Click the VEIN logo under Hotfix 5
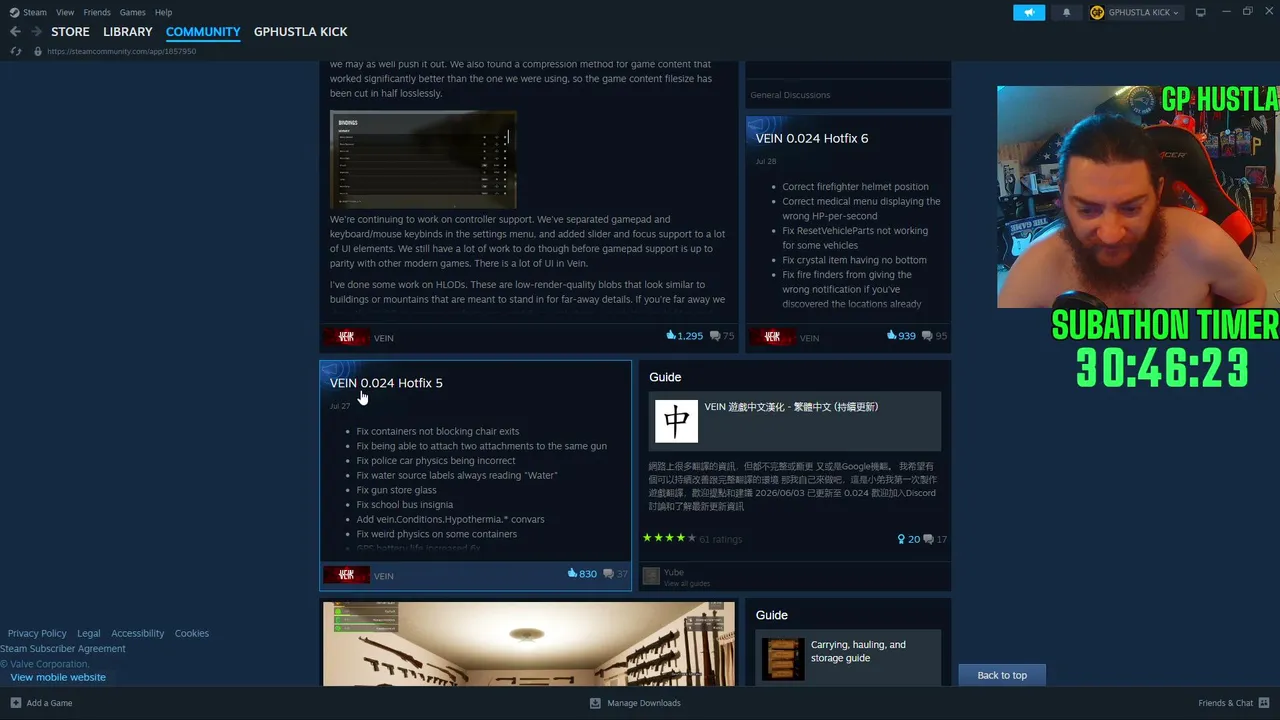Image resolution: width=1280 pixels, height=720 pixels. click(x=346, y=575)
